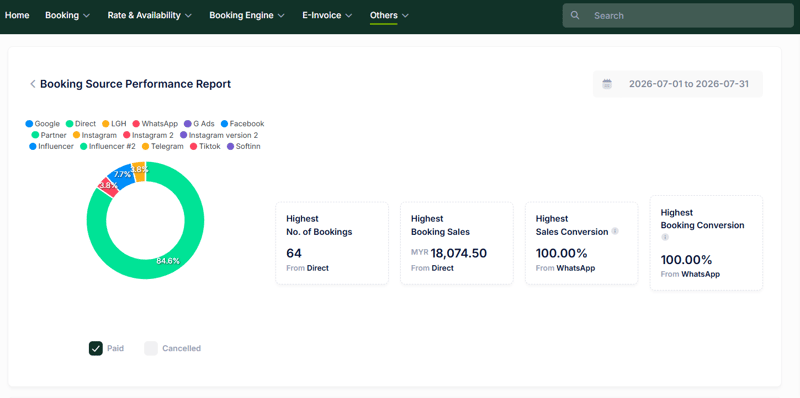
Task: Open the Others menu
Action: [x=389, y=15]
